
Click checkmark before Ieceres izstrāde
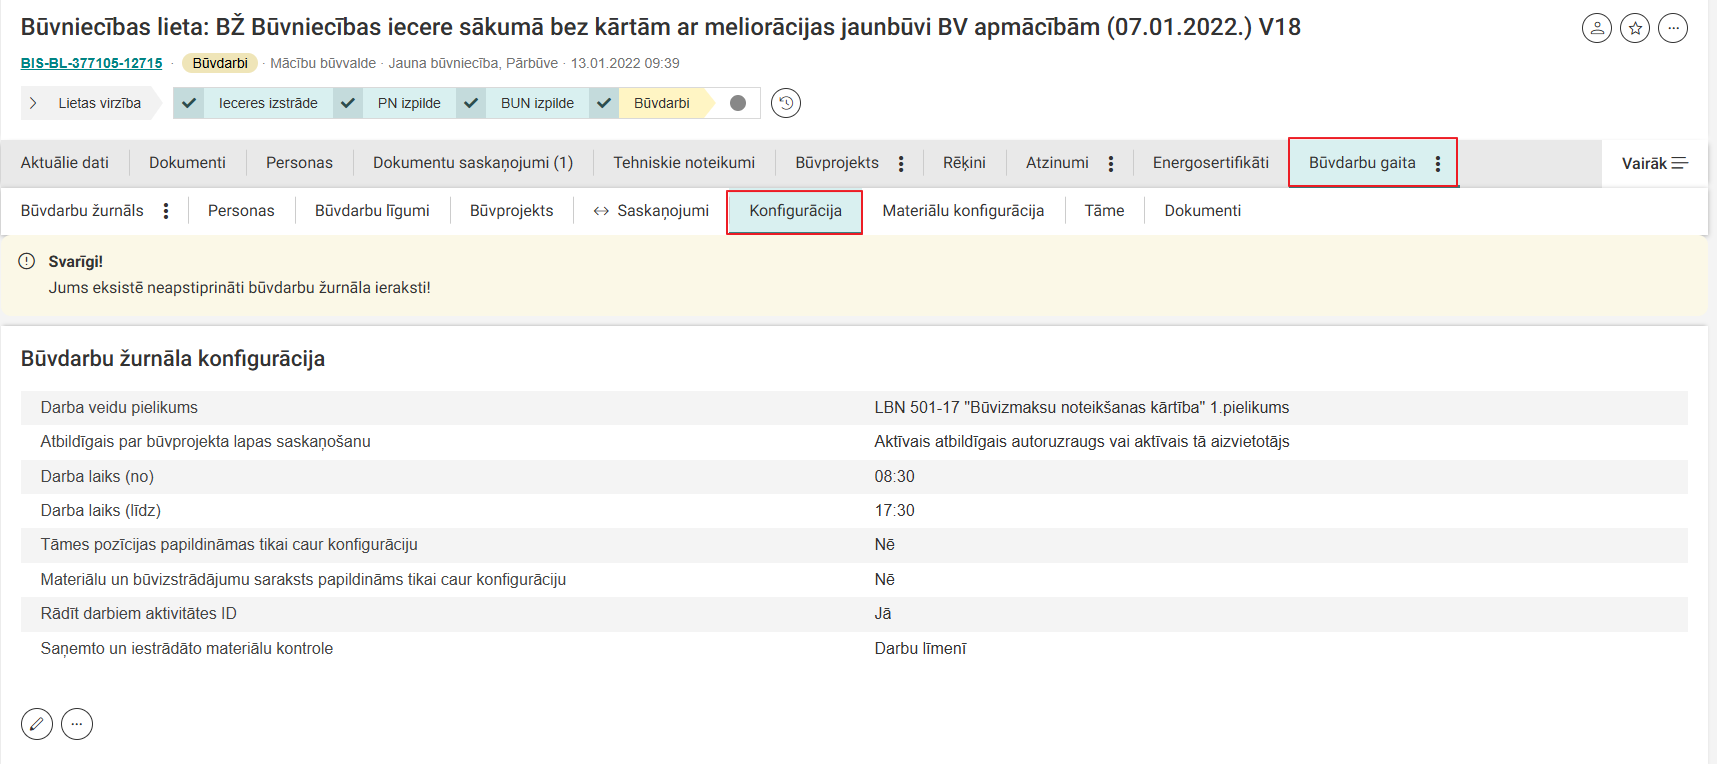pos(189,103)
